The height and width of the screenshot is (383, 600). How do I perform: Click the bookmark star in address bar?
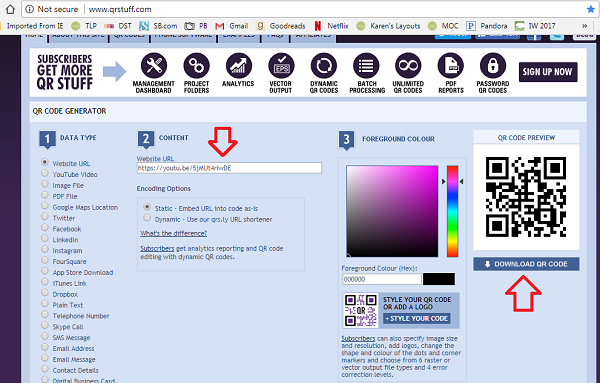(591, 9)
